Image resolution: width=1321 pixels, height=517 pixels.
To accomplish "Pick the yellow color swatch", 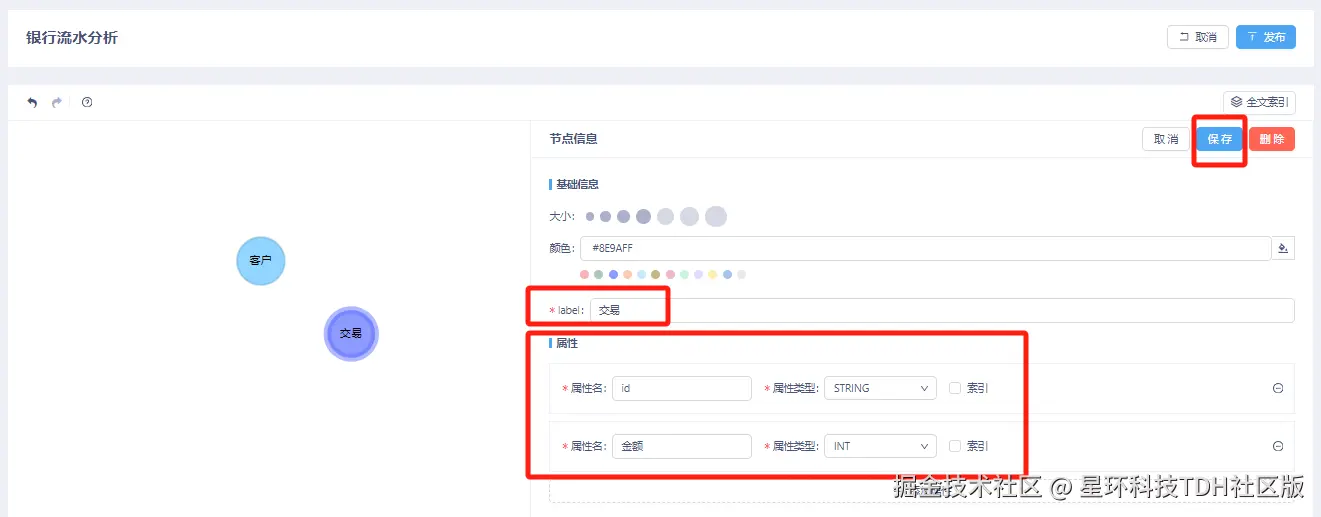I will [713, 274].
